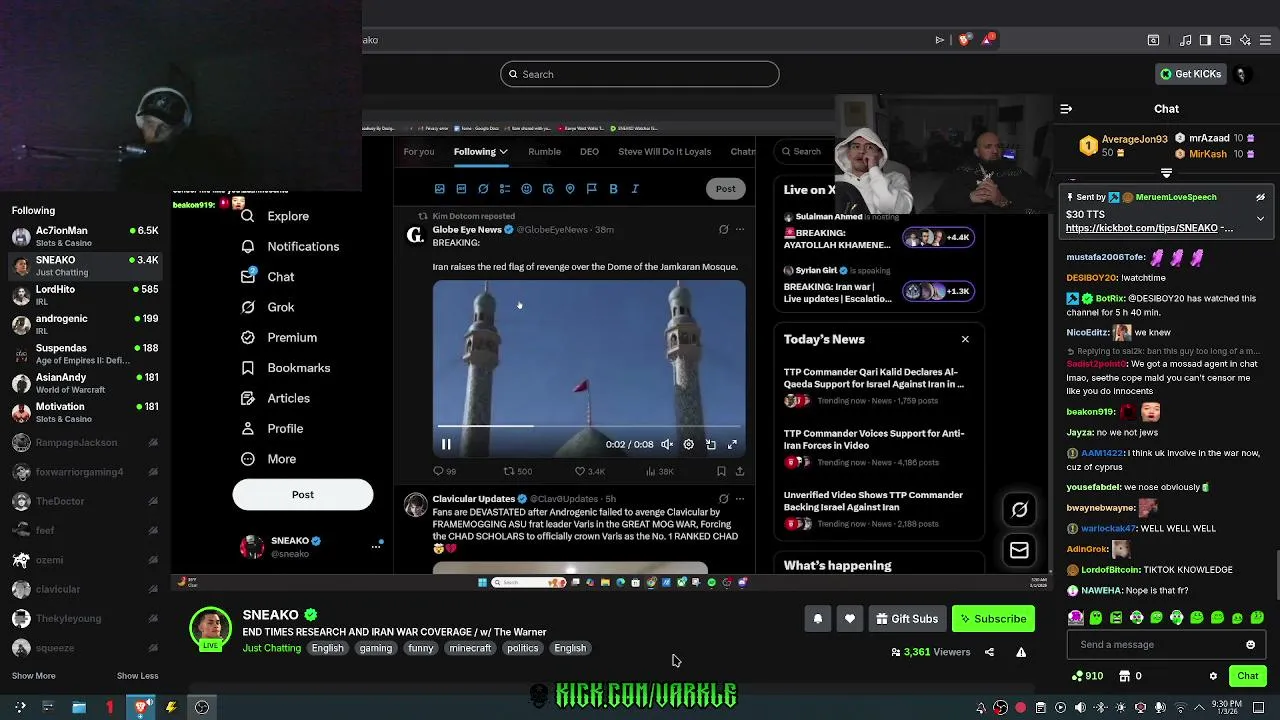Open more options on Clavicular Updates post

click(740, 499)
